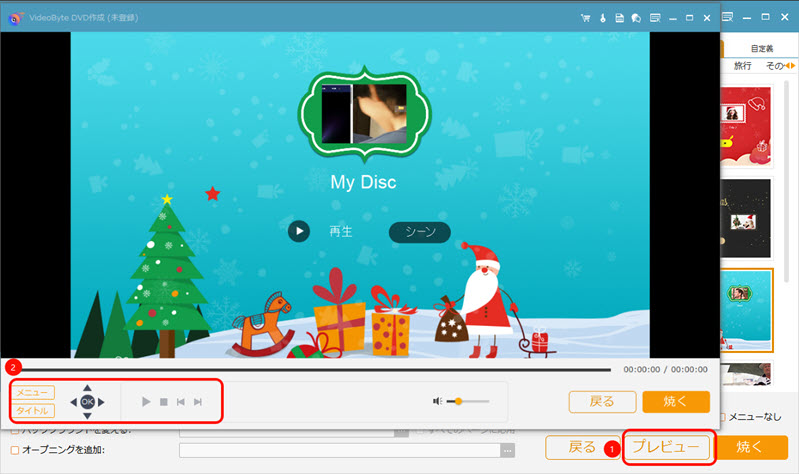This screenshot has height=474, width=799.
Task: Skip to the next chapter control
Action: [x=198, y=402]
